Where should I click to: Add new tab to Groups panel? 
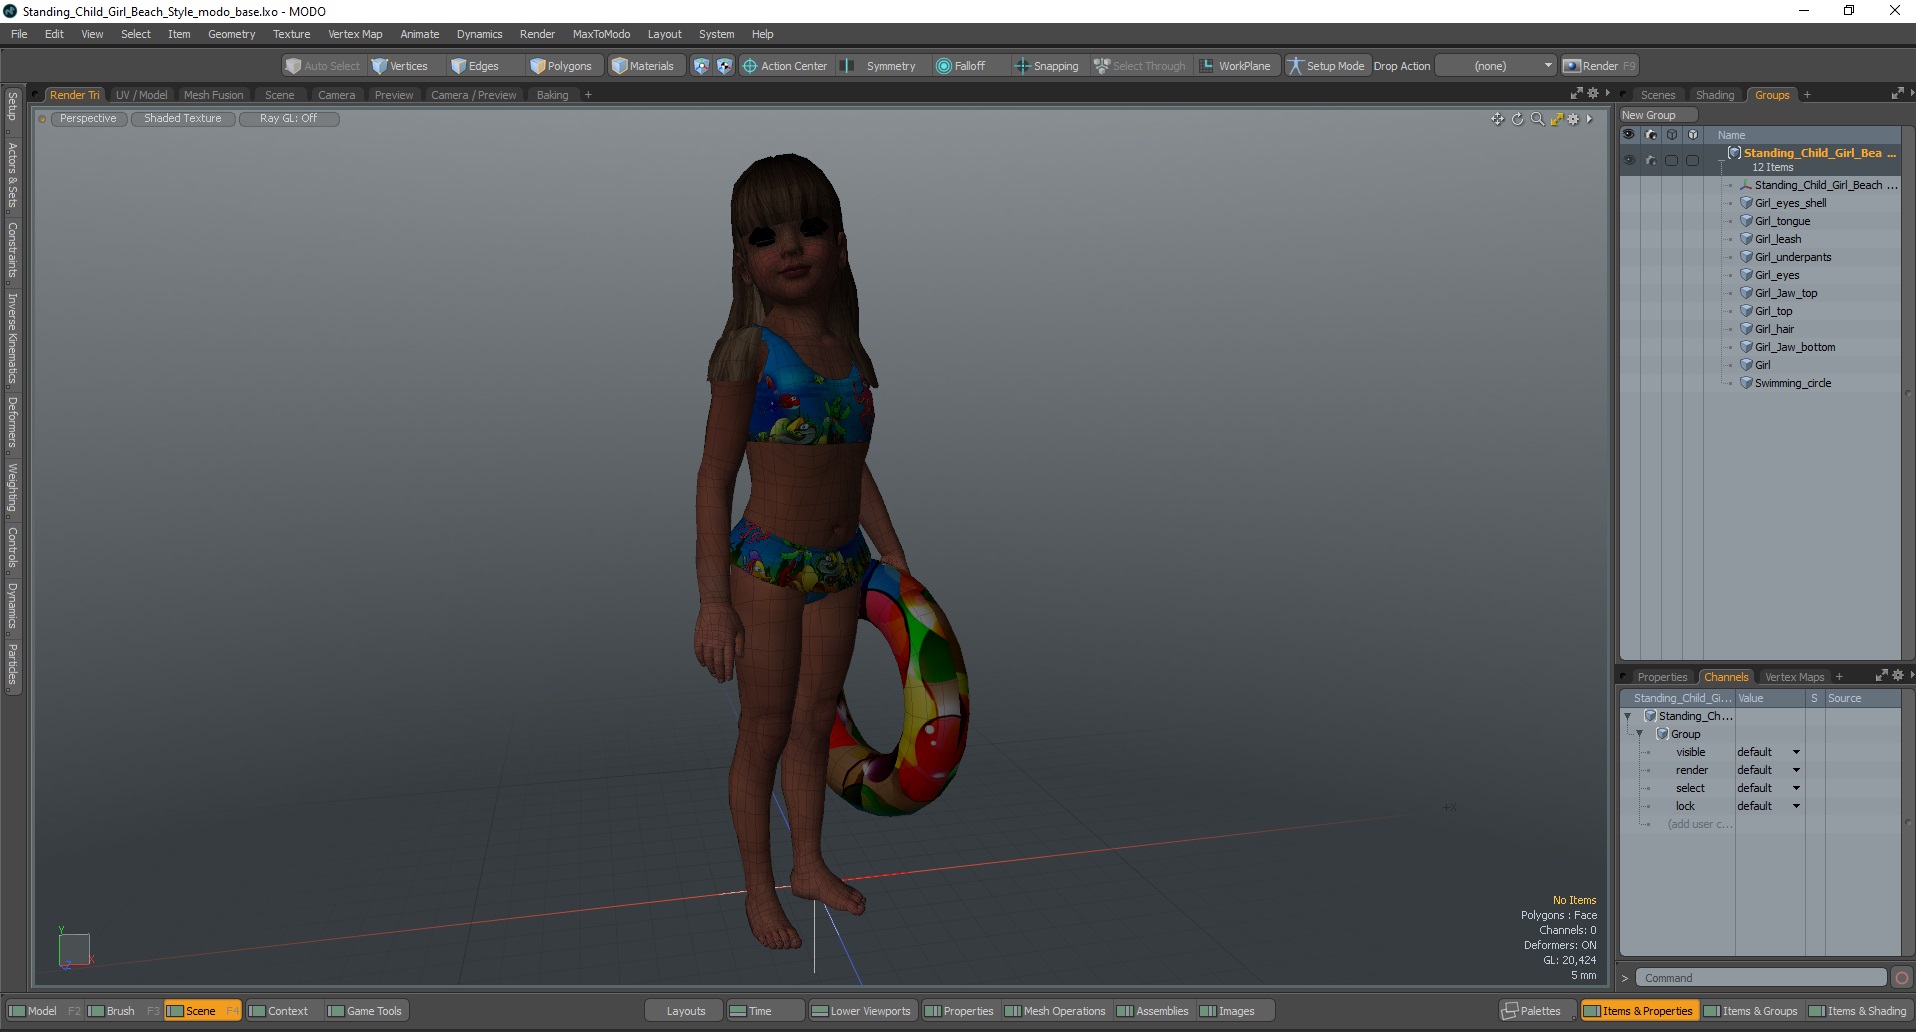click(1807, 95)
